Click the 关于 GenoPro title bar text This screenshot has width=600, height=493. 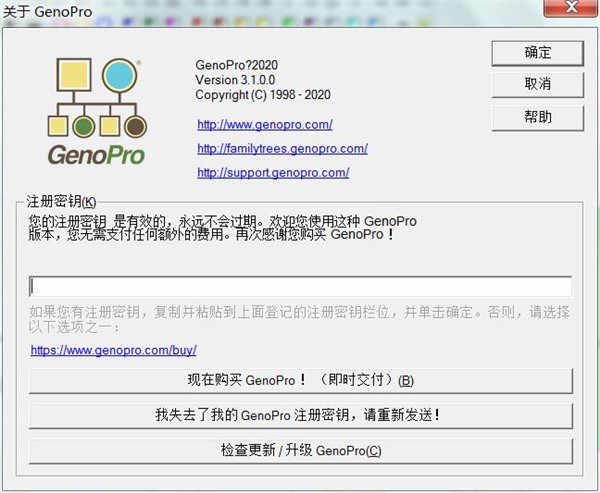tap(47, 12)
